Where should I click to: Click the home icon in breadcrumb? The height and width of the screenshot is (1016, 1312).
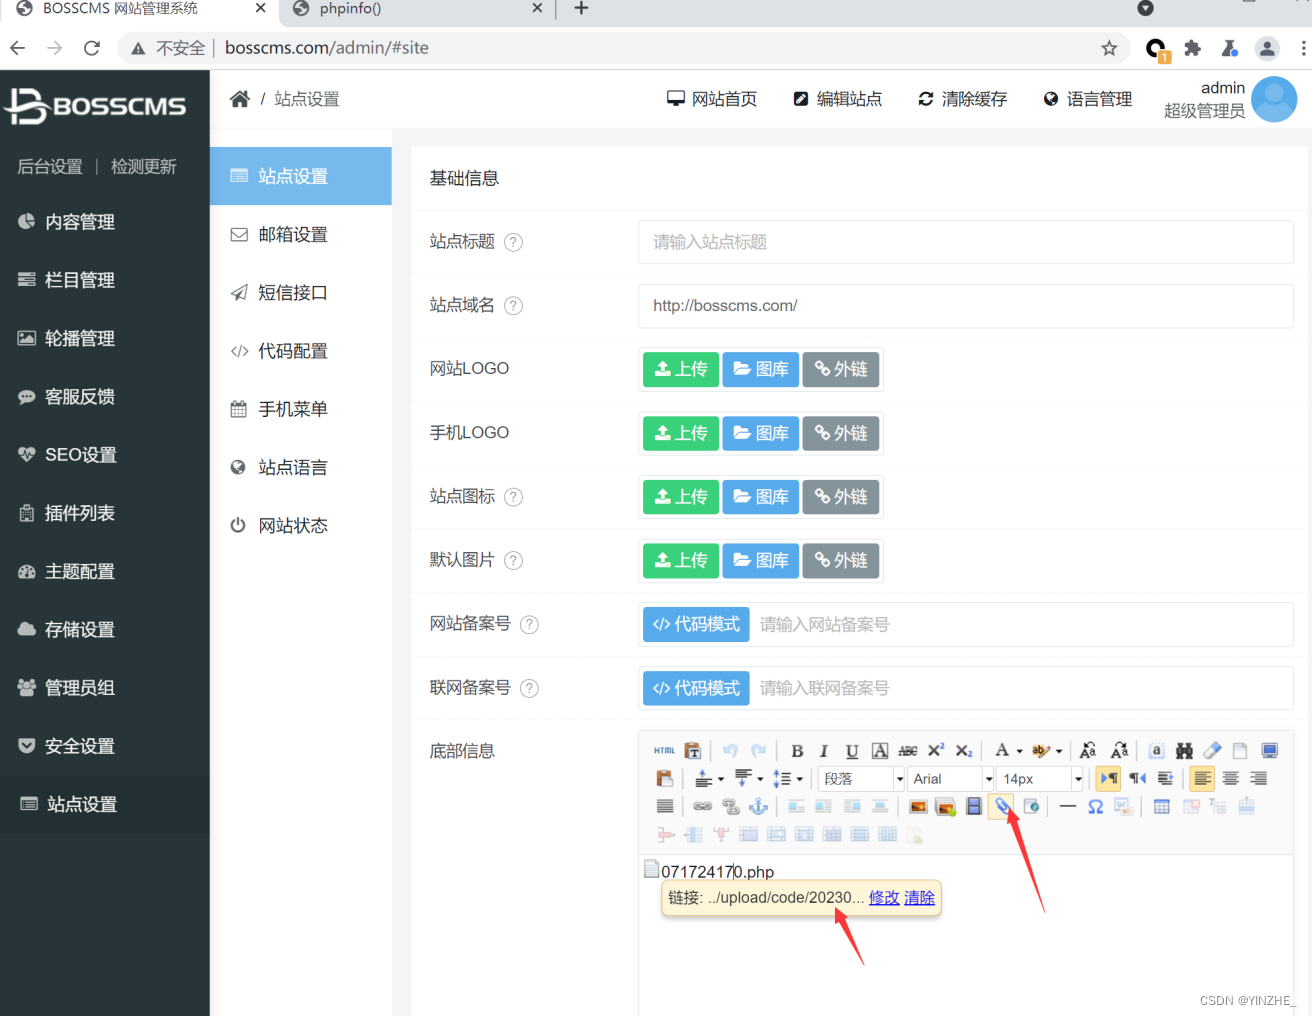click(240, 99)
